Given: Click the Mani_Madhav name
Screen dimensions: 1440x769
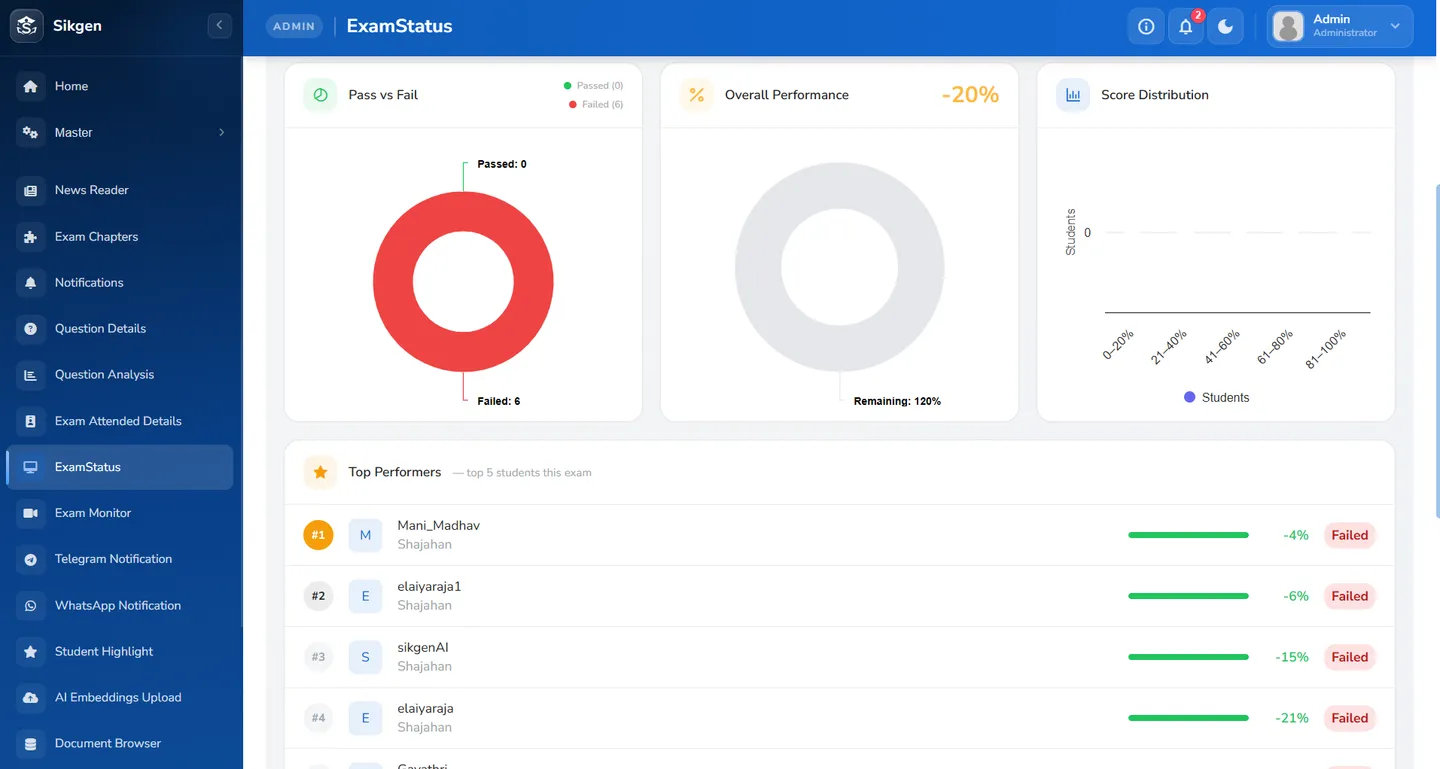Looking at the screenshot, I should pyautogui.click(x=439, y=525).
